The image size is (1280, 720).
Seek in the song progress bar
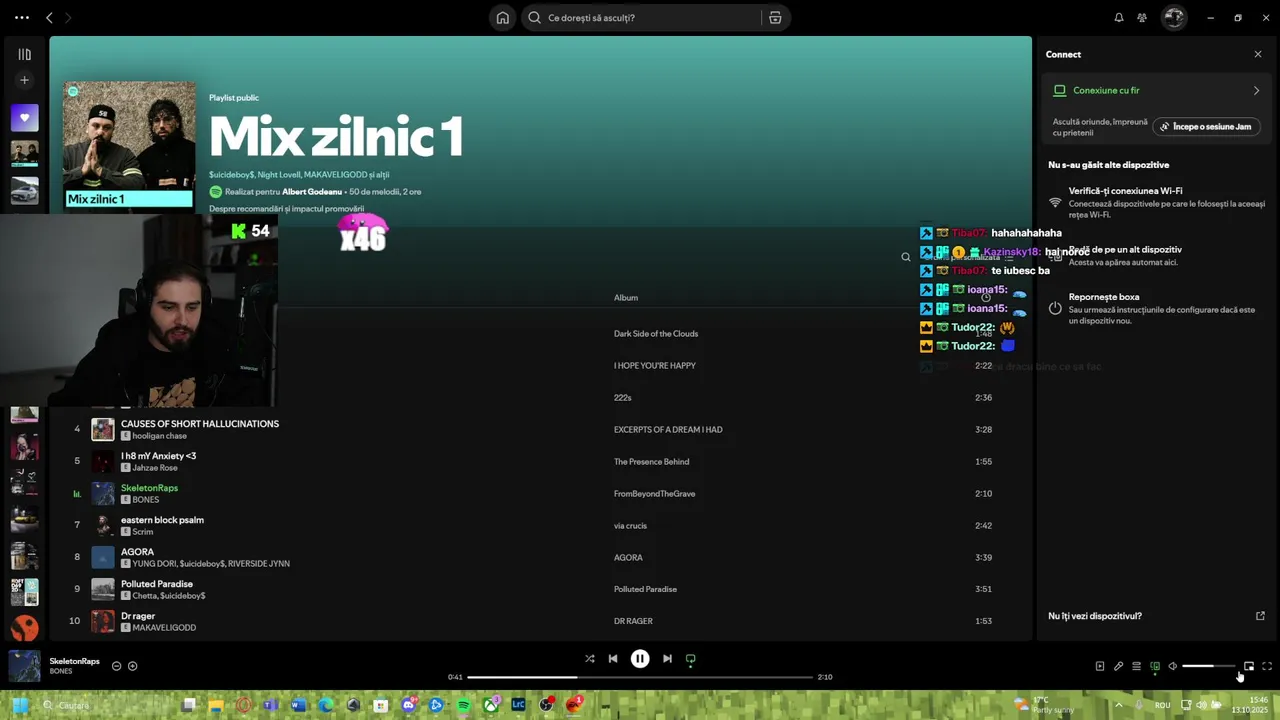click(x=640, y=677)
